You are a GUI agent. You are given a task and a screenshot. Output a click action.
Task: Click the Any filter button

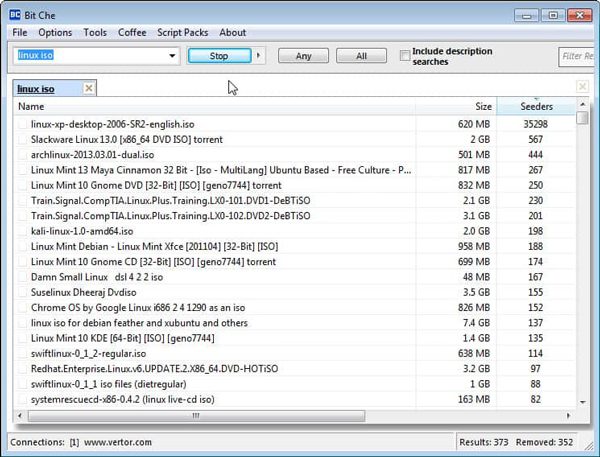304,56
